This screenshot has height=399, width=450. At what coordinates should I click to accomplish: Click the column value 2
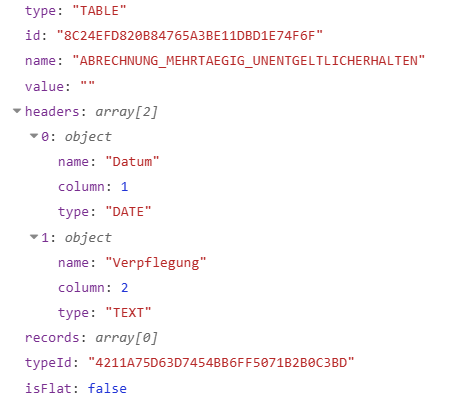point(124,288)
